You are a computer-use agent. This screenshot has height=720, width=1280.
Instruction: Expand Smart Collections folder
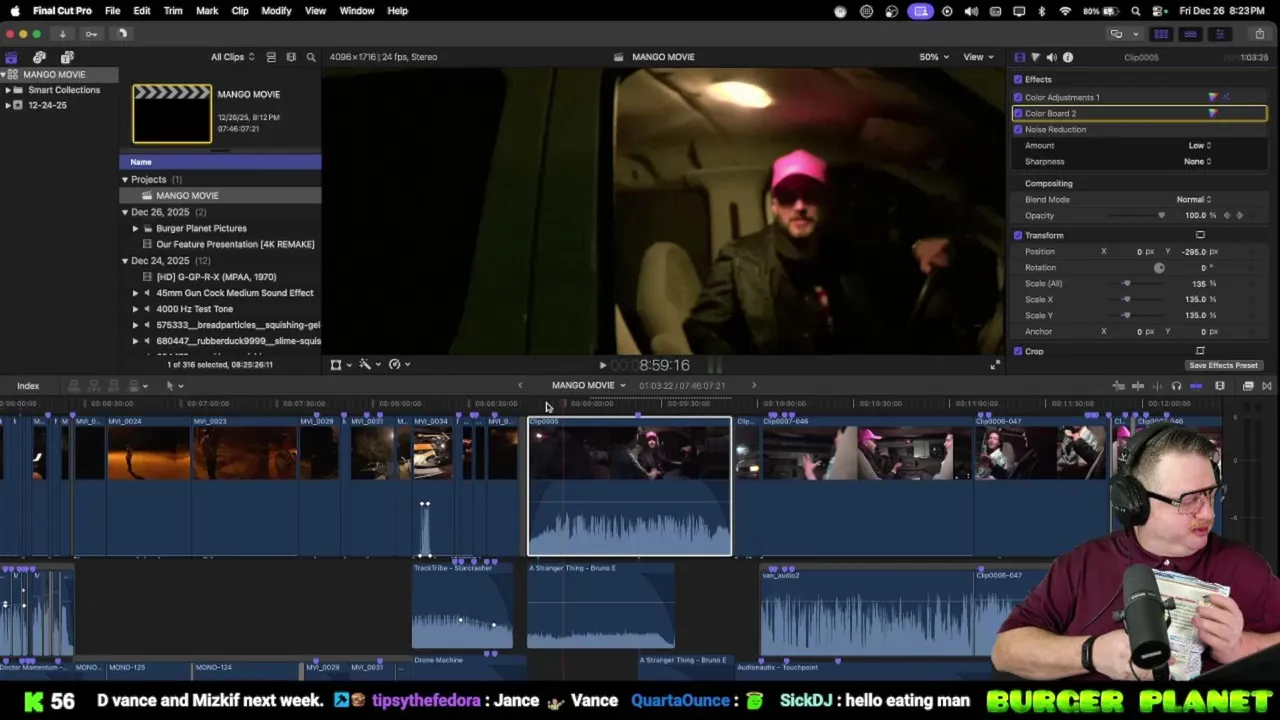coord(8,90)
